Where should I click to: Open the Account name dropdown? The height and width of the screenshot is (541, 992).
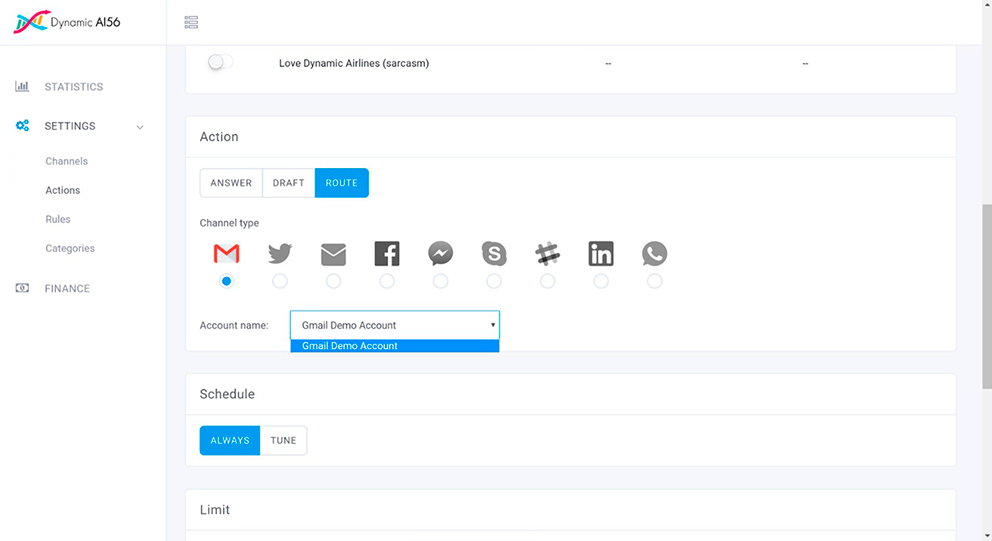click(394, 325)
